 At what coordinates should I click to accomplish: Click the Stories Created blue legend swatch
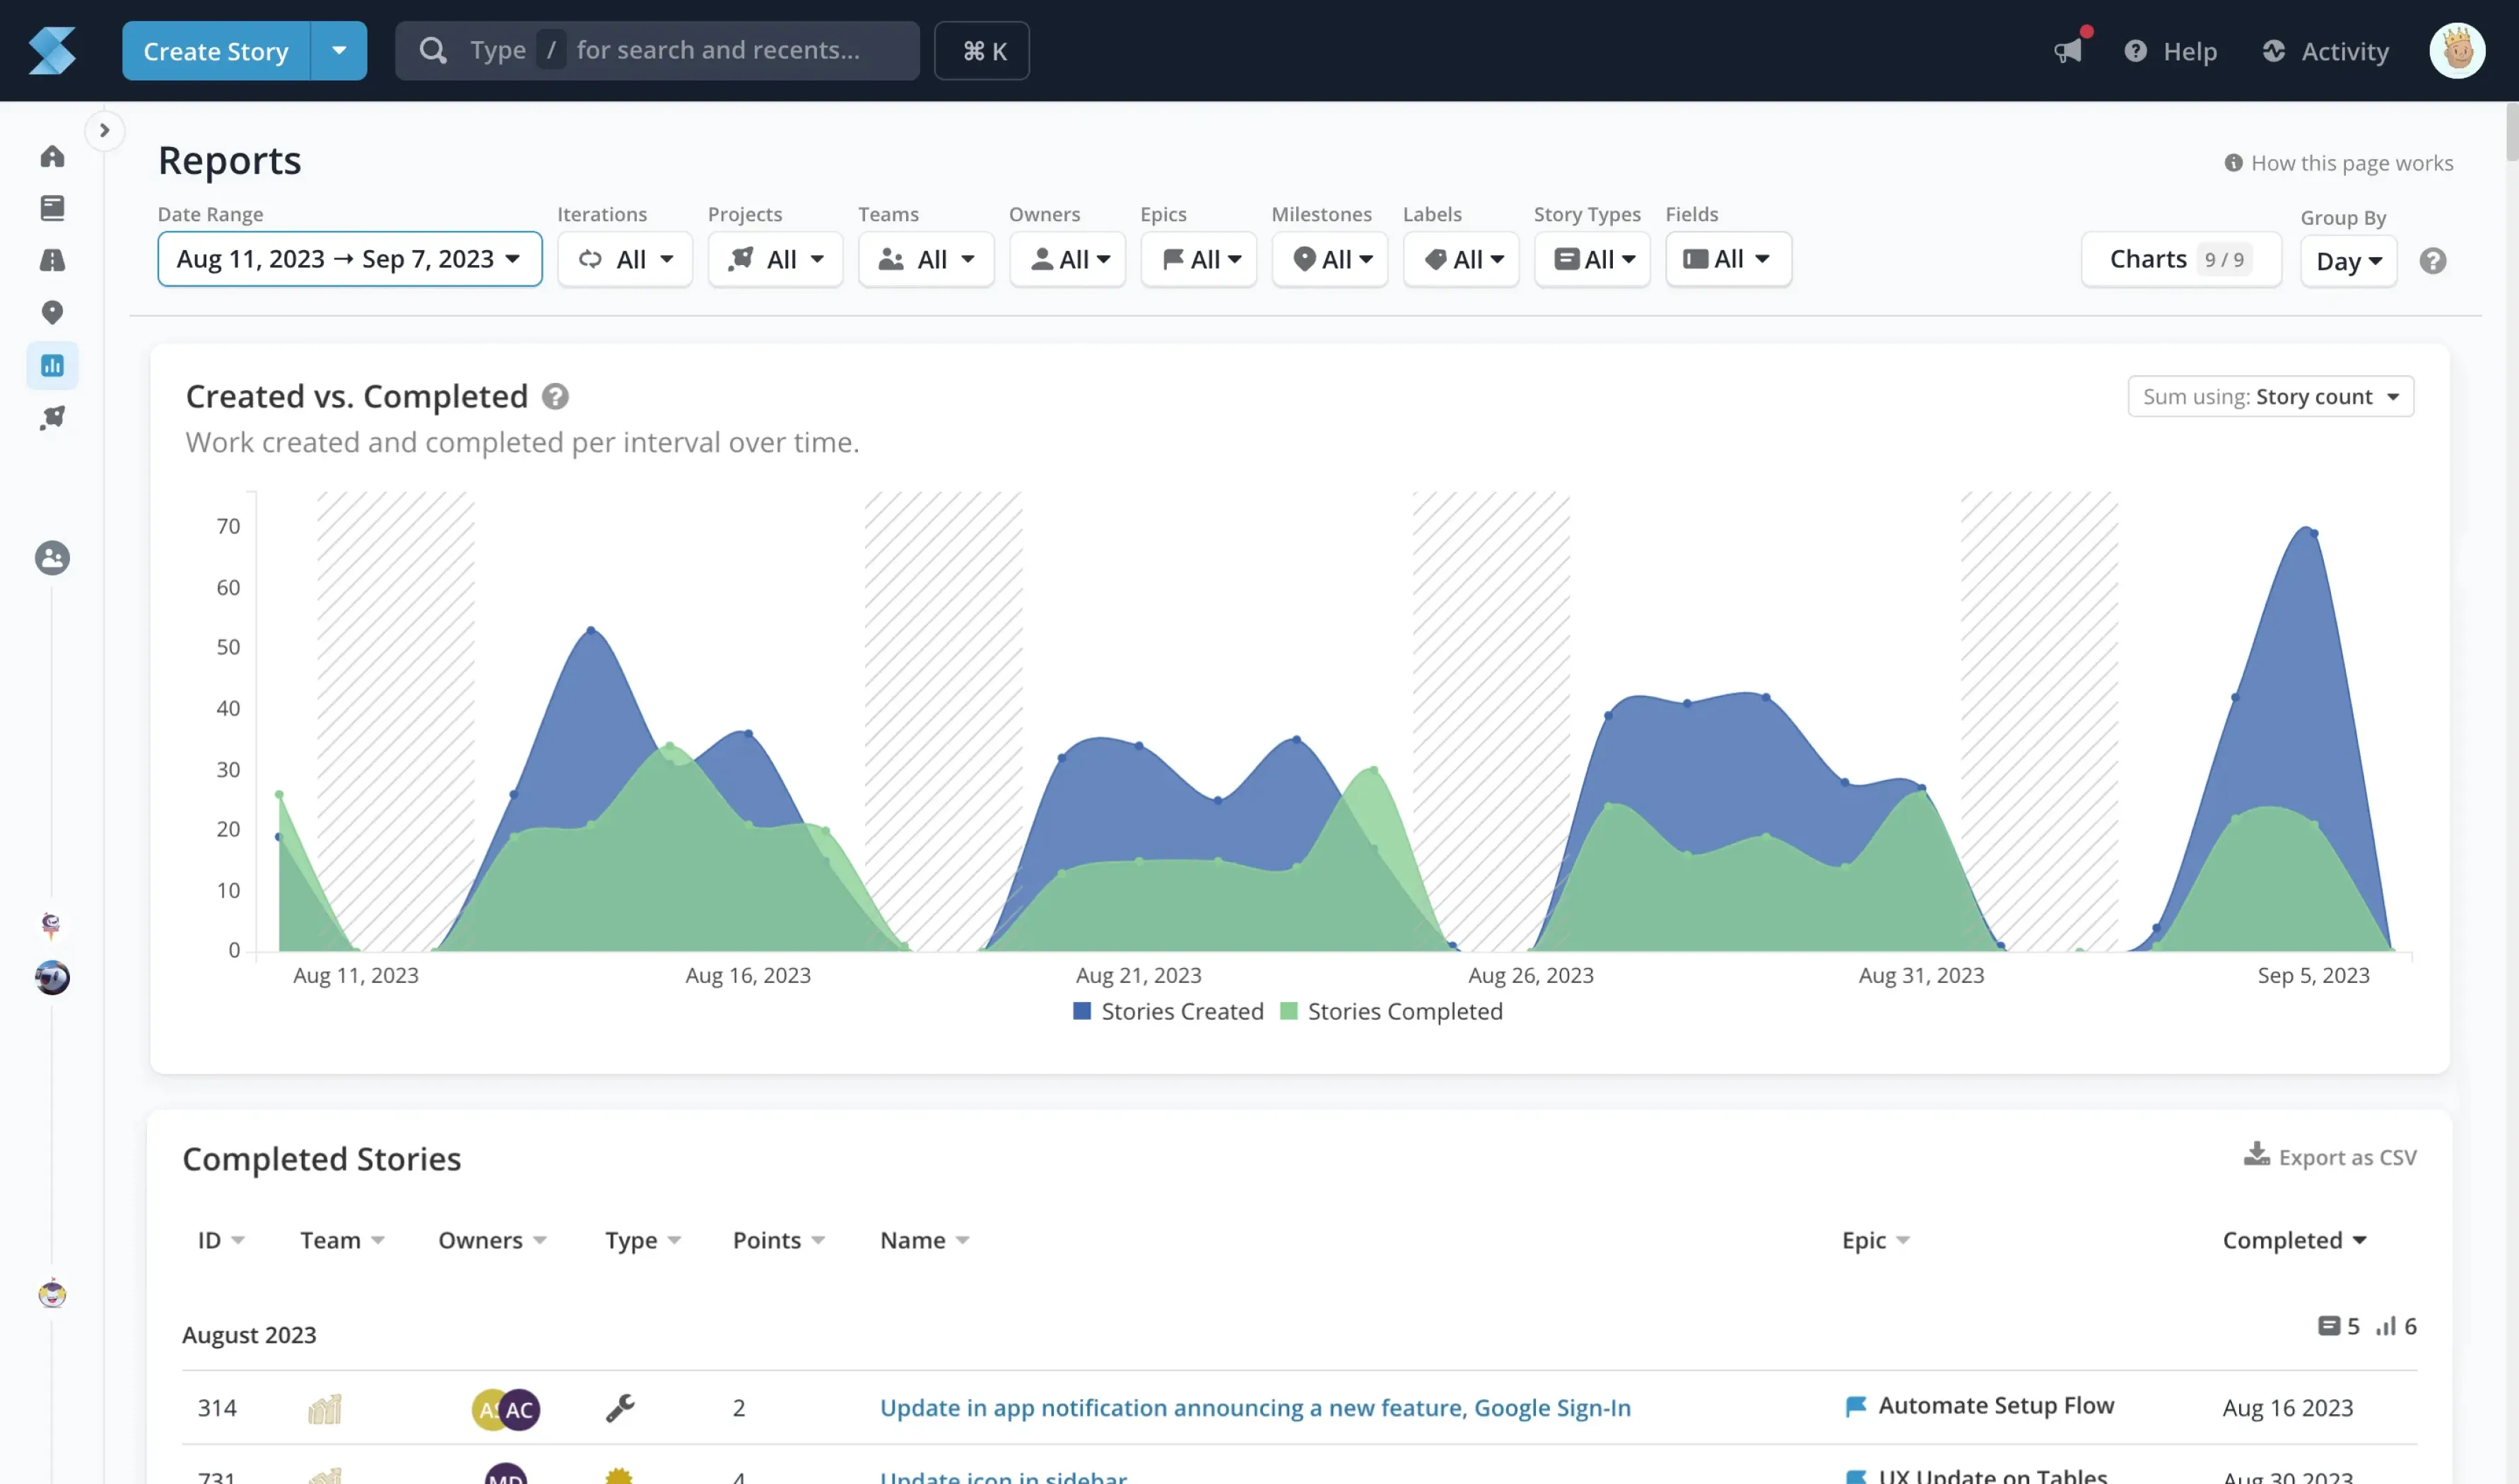(1081, 1011)
